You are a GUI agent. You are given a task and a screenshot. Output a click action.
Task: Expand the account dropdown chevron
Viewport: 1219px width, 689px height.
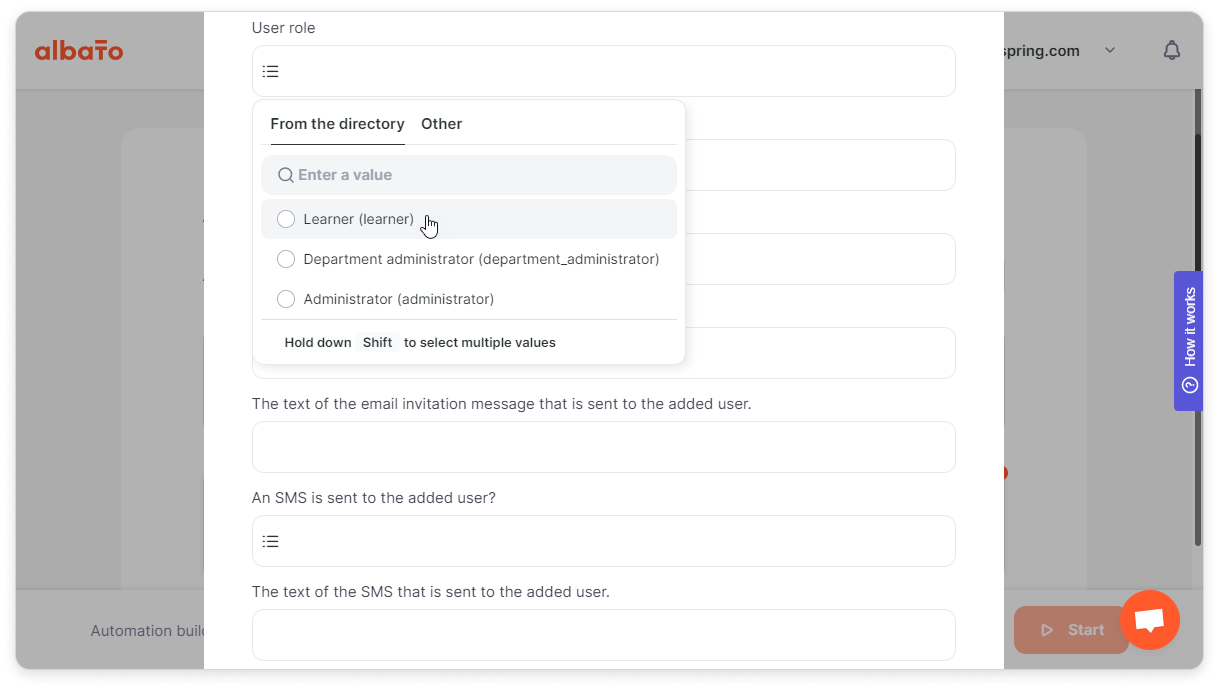tap(1110, 50)
